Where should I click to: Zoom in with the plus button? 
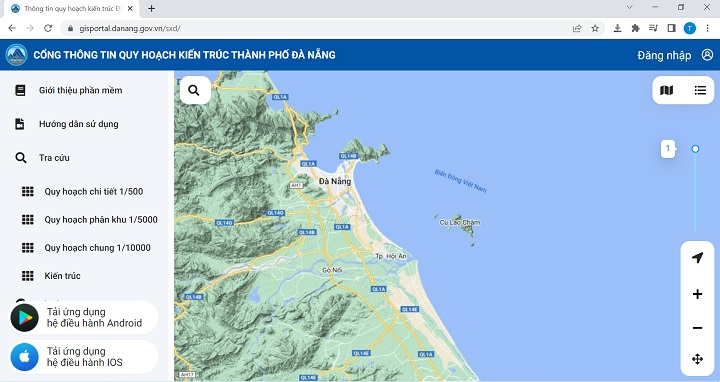coord(697,294)
